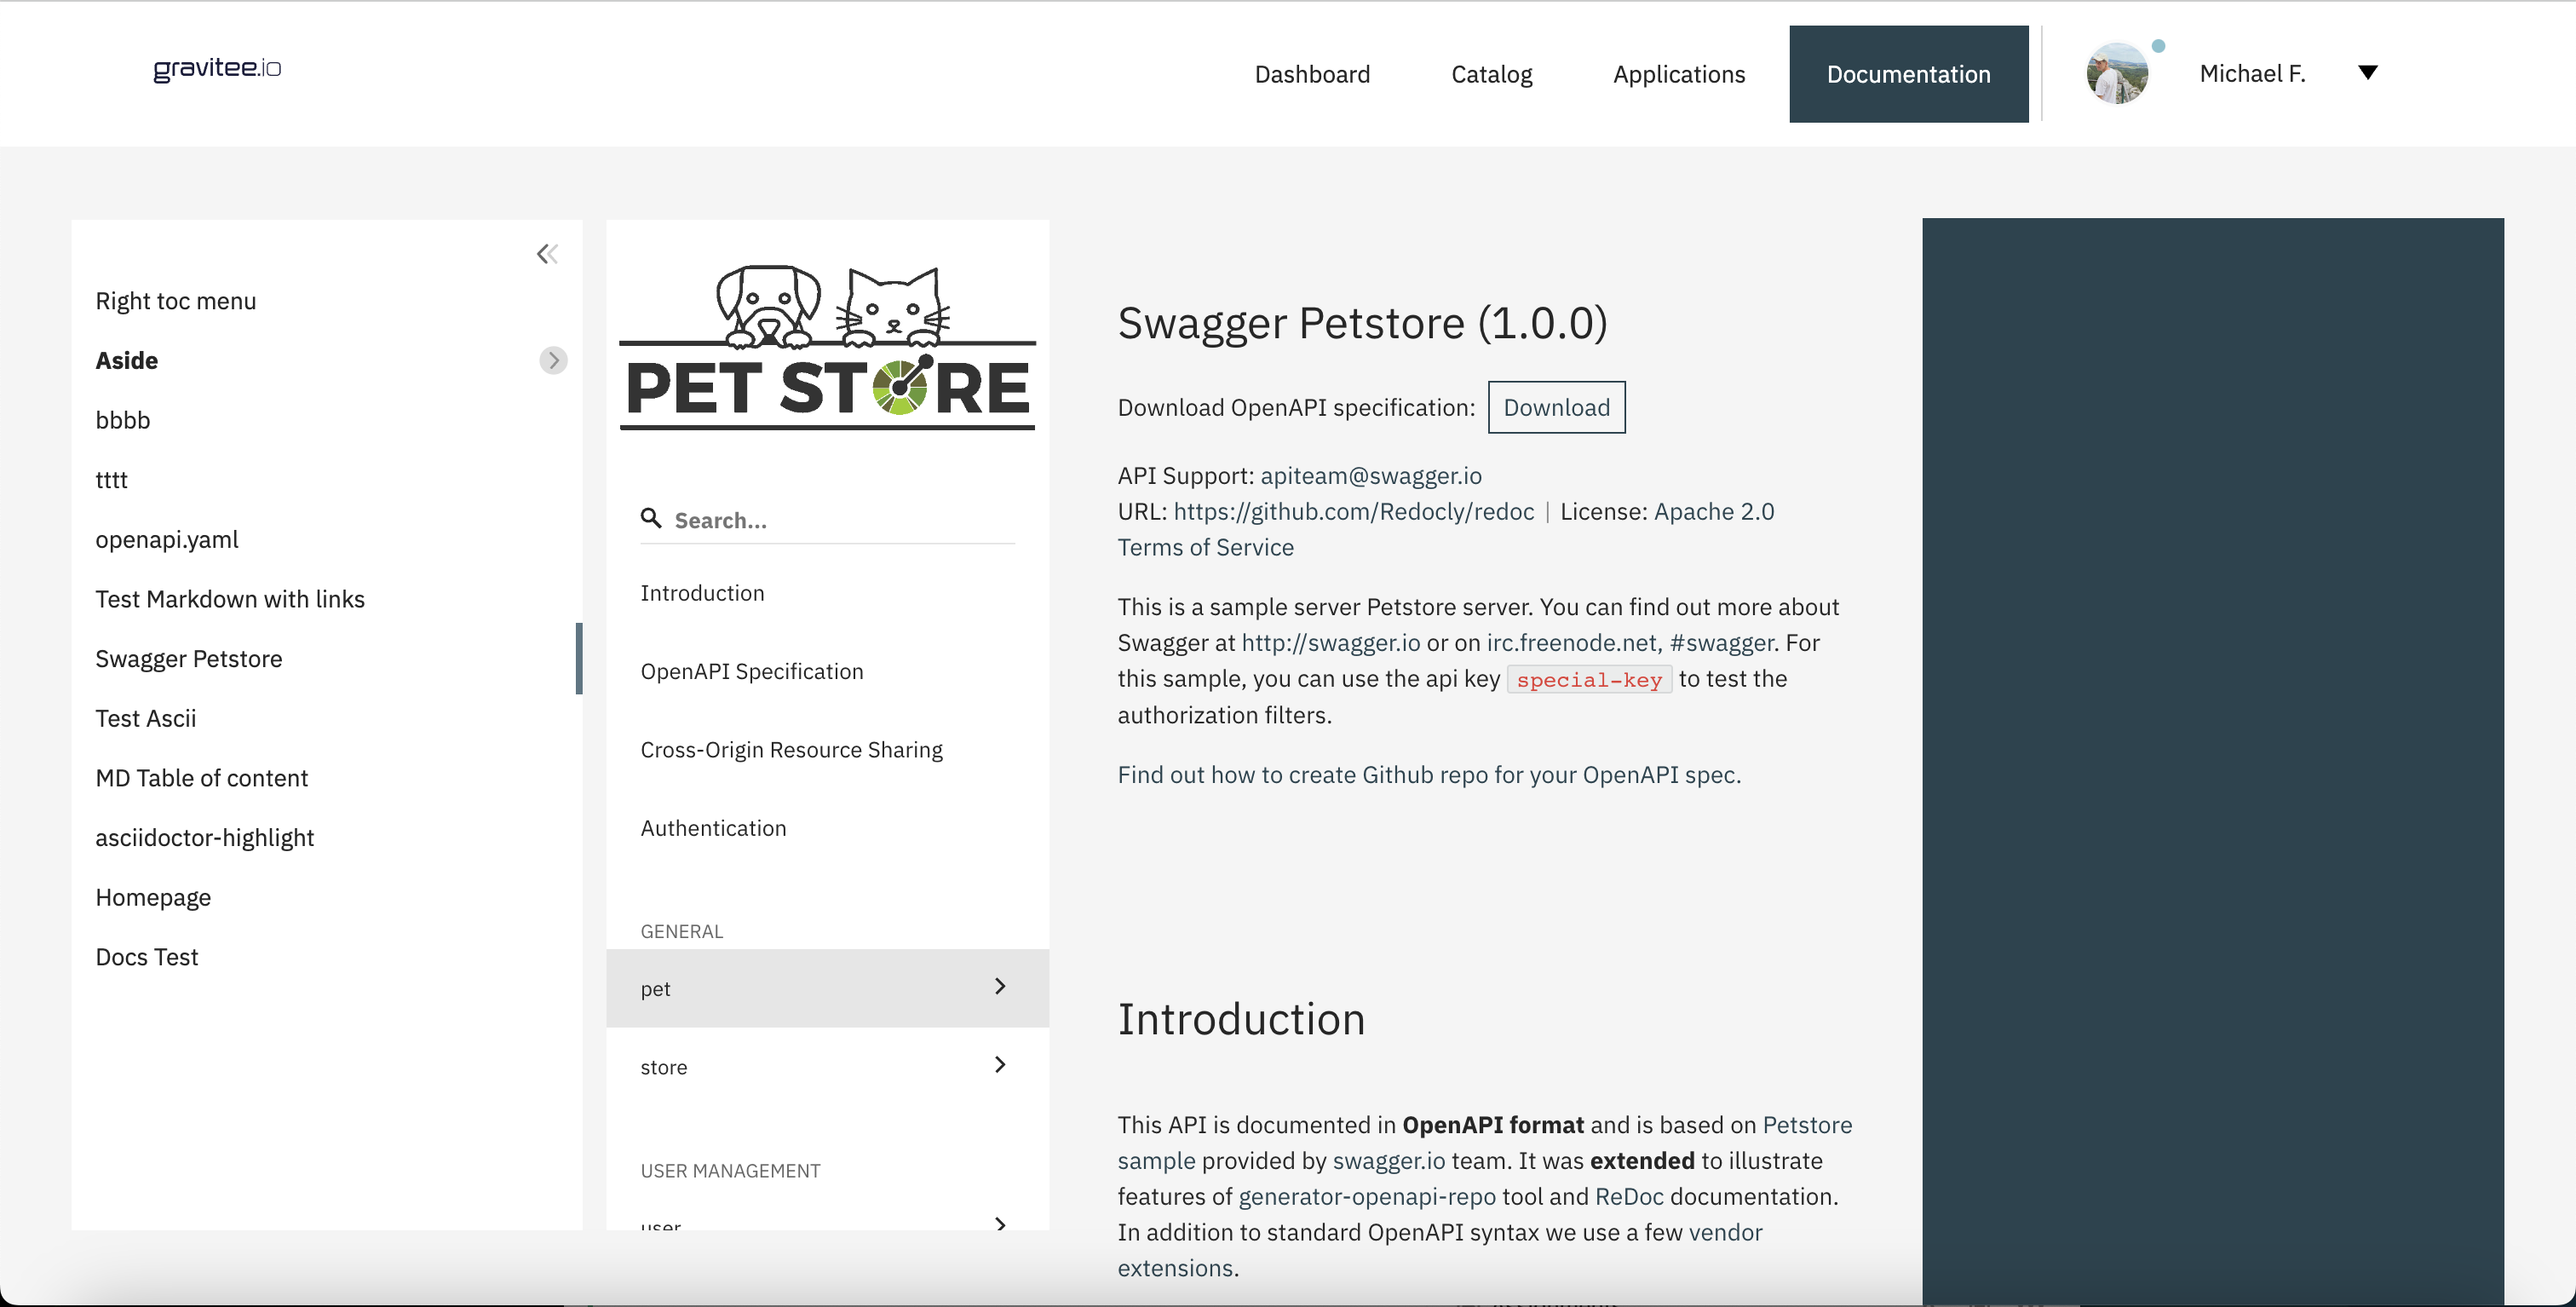Click the Apache 2.0 license link
Image resolution: width=2576 pixels, height=1307 pixels.
tap(1713, 511)
